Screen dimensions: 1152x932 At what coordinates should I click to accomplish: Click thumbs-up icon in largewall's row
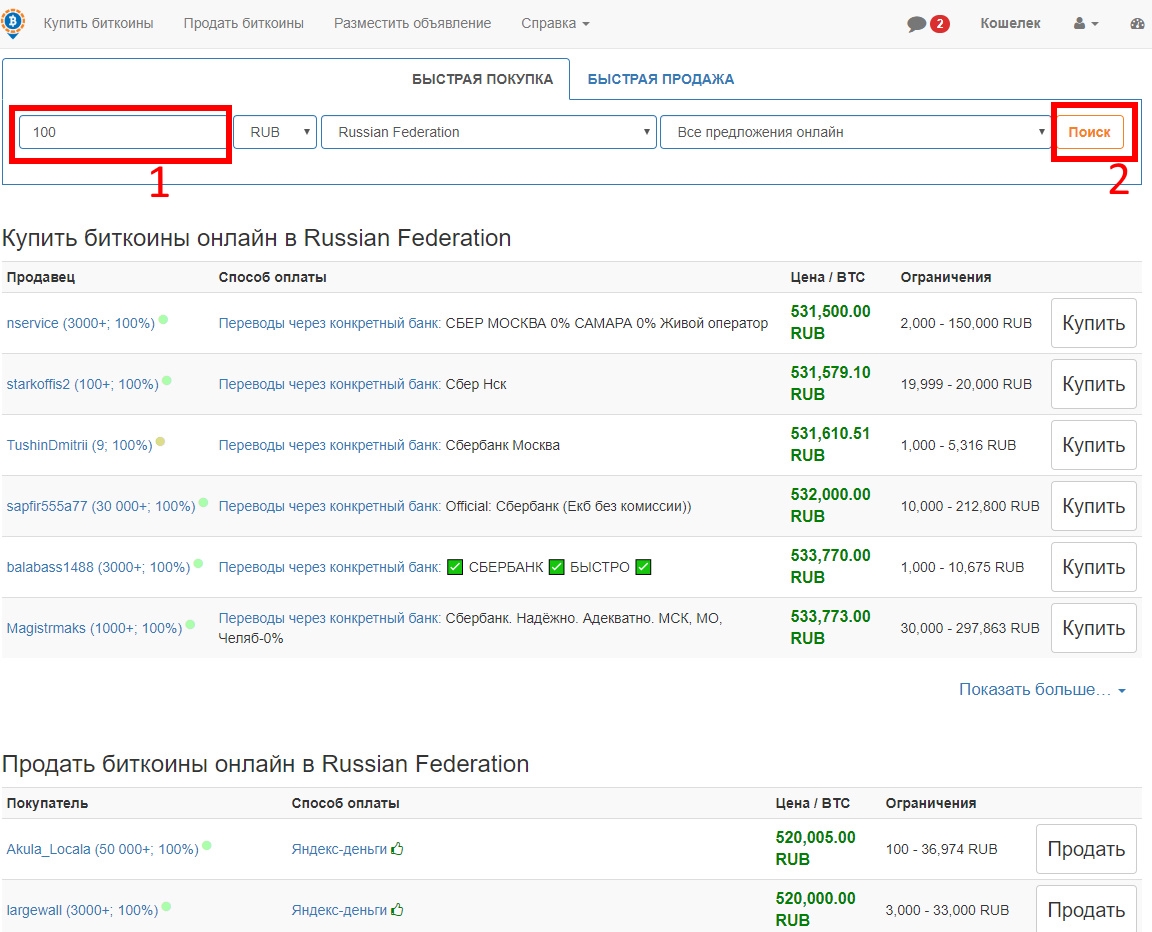[x=397, y=910]
